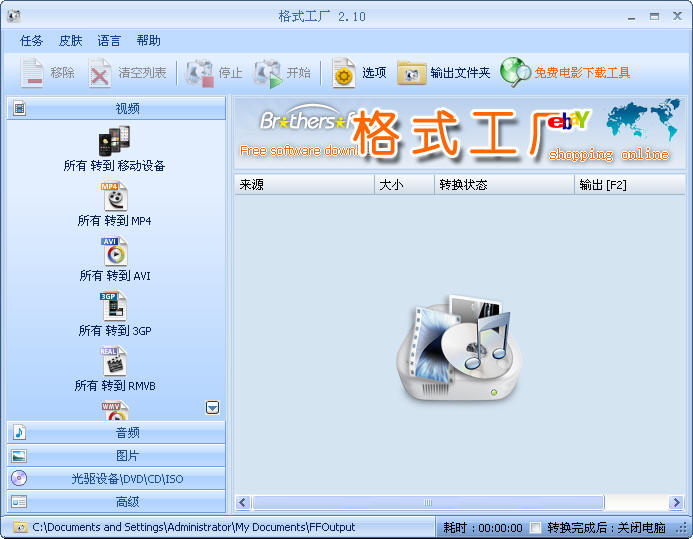Open 选项 options gear icon
The image size is (693, 539).
tap(344, 73)
